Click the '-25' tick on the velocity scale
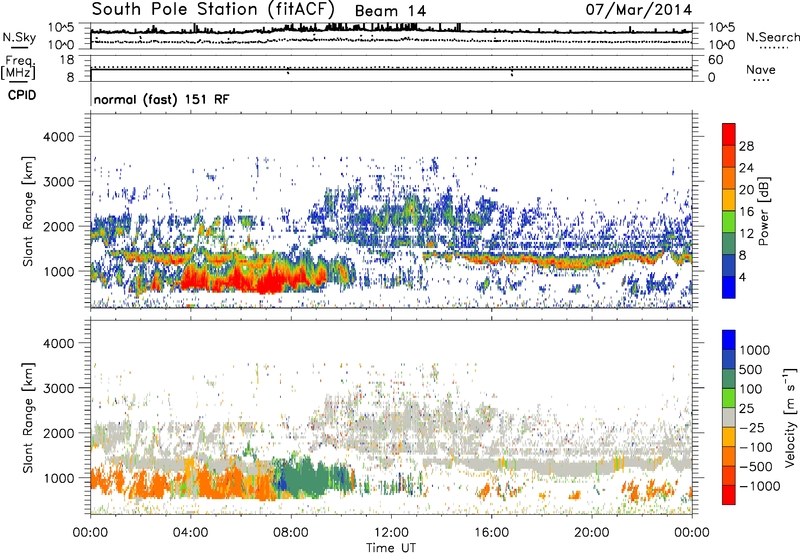The width and height of the screenshot is (800, 554). 751,427
